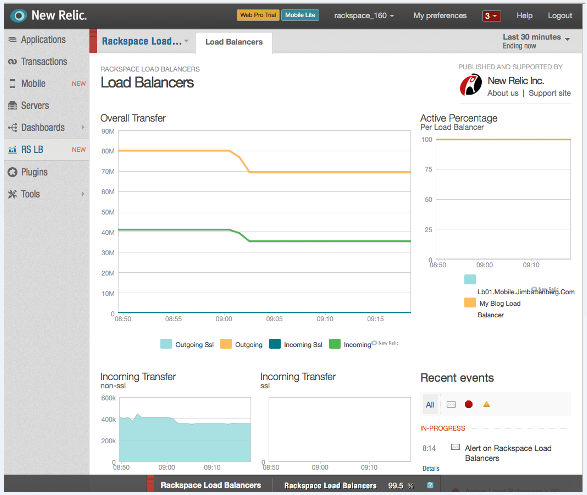Click the RS LB bar-chart icon
The image size is (587, 495).
coord(12,150)
